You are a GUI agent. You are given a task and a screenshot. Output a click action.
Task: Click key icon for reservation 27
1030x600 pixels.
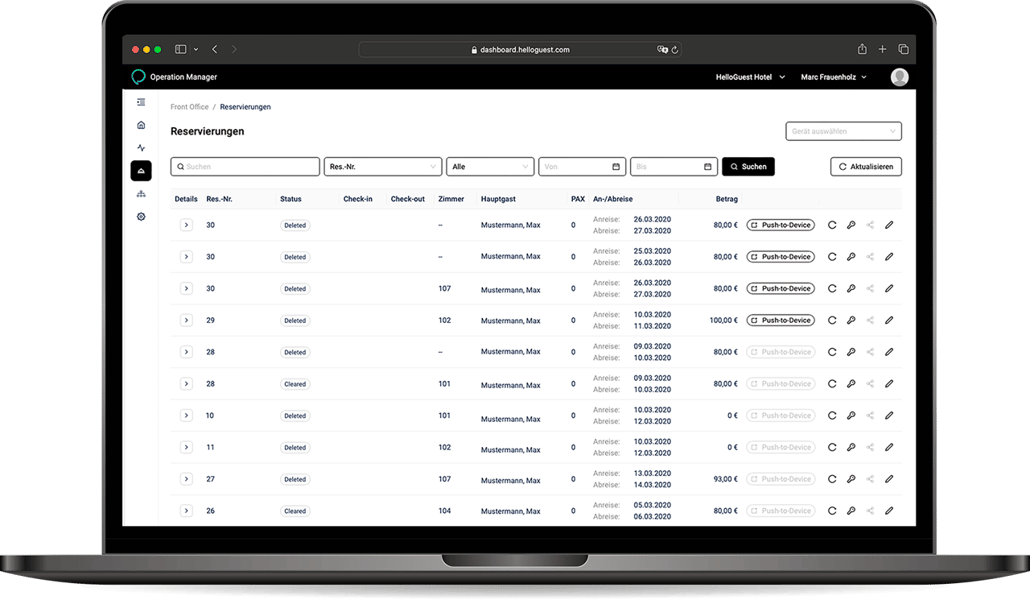tap(851, 479)
